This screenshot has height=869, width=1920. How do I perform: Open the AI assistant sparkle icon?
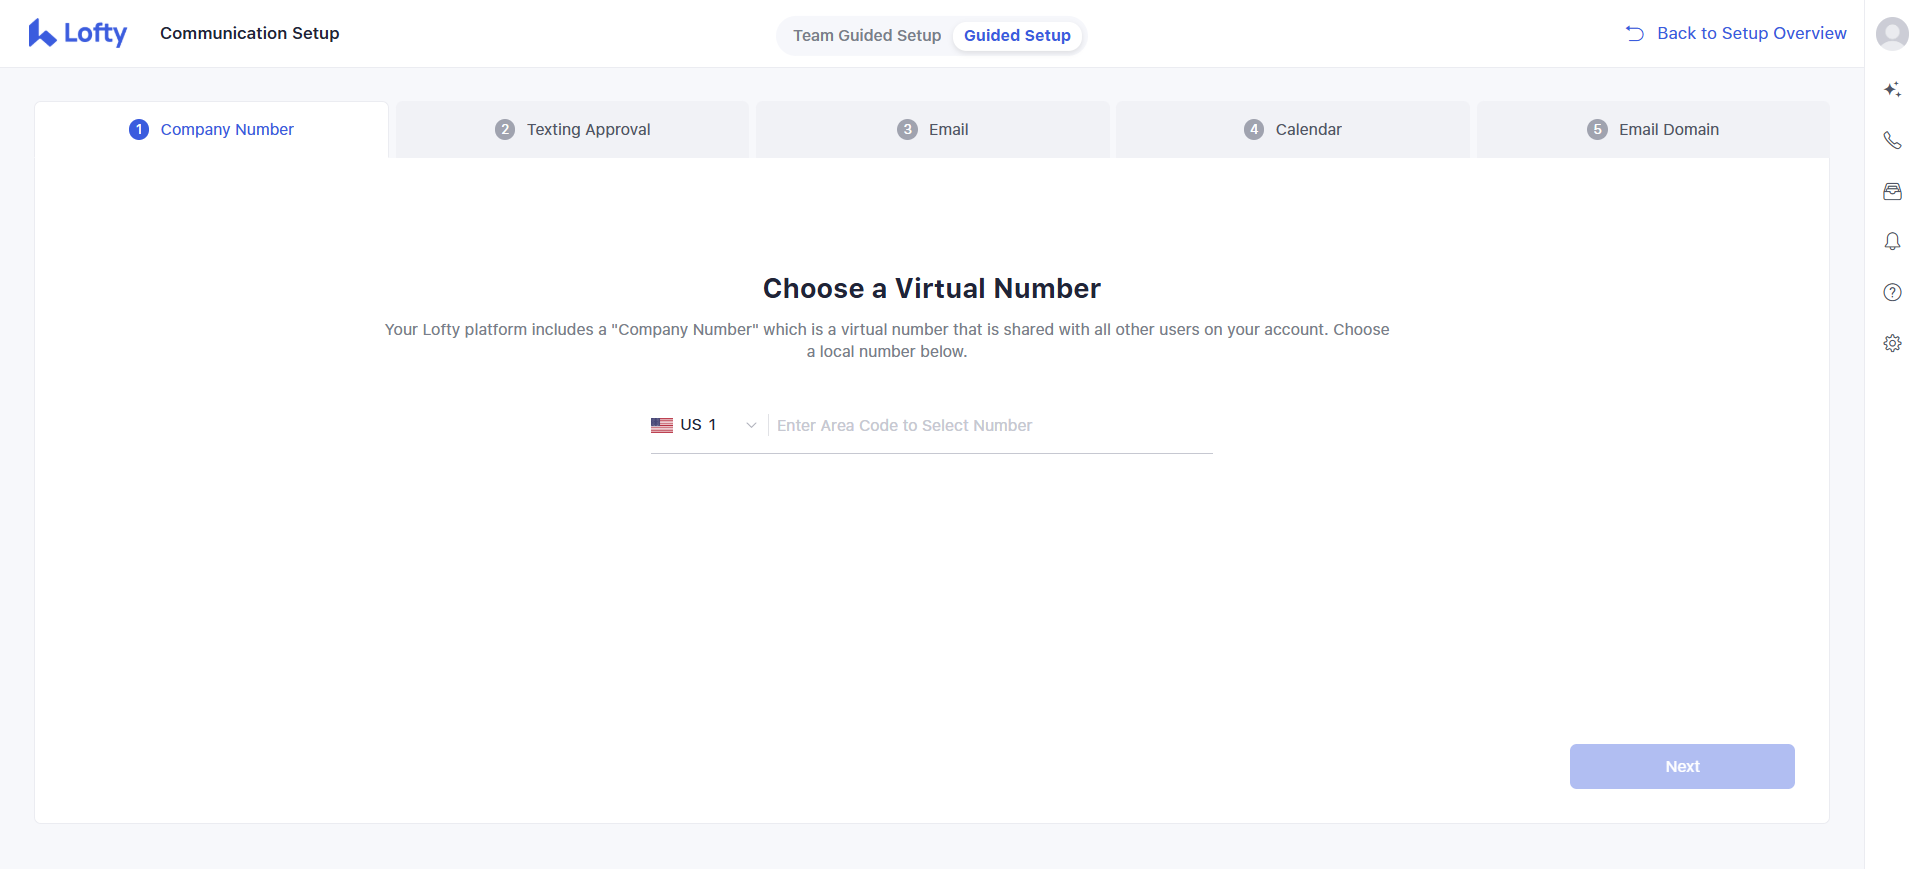(1892, 90)
